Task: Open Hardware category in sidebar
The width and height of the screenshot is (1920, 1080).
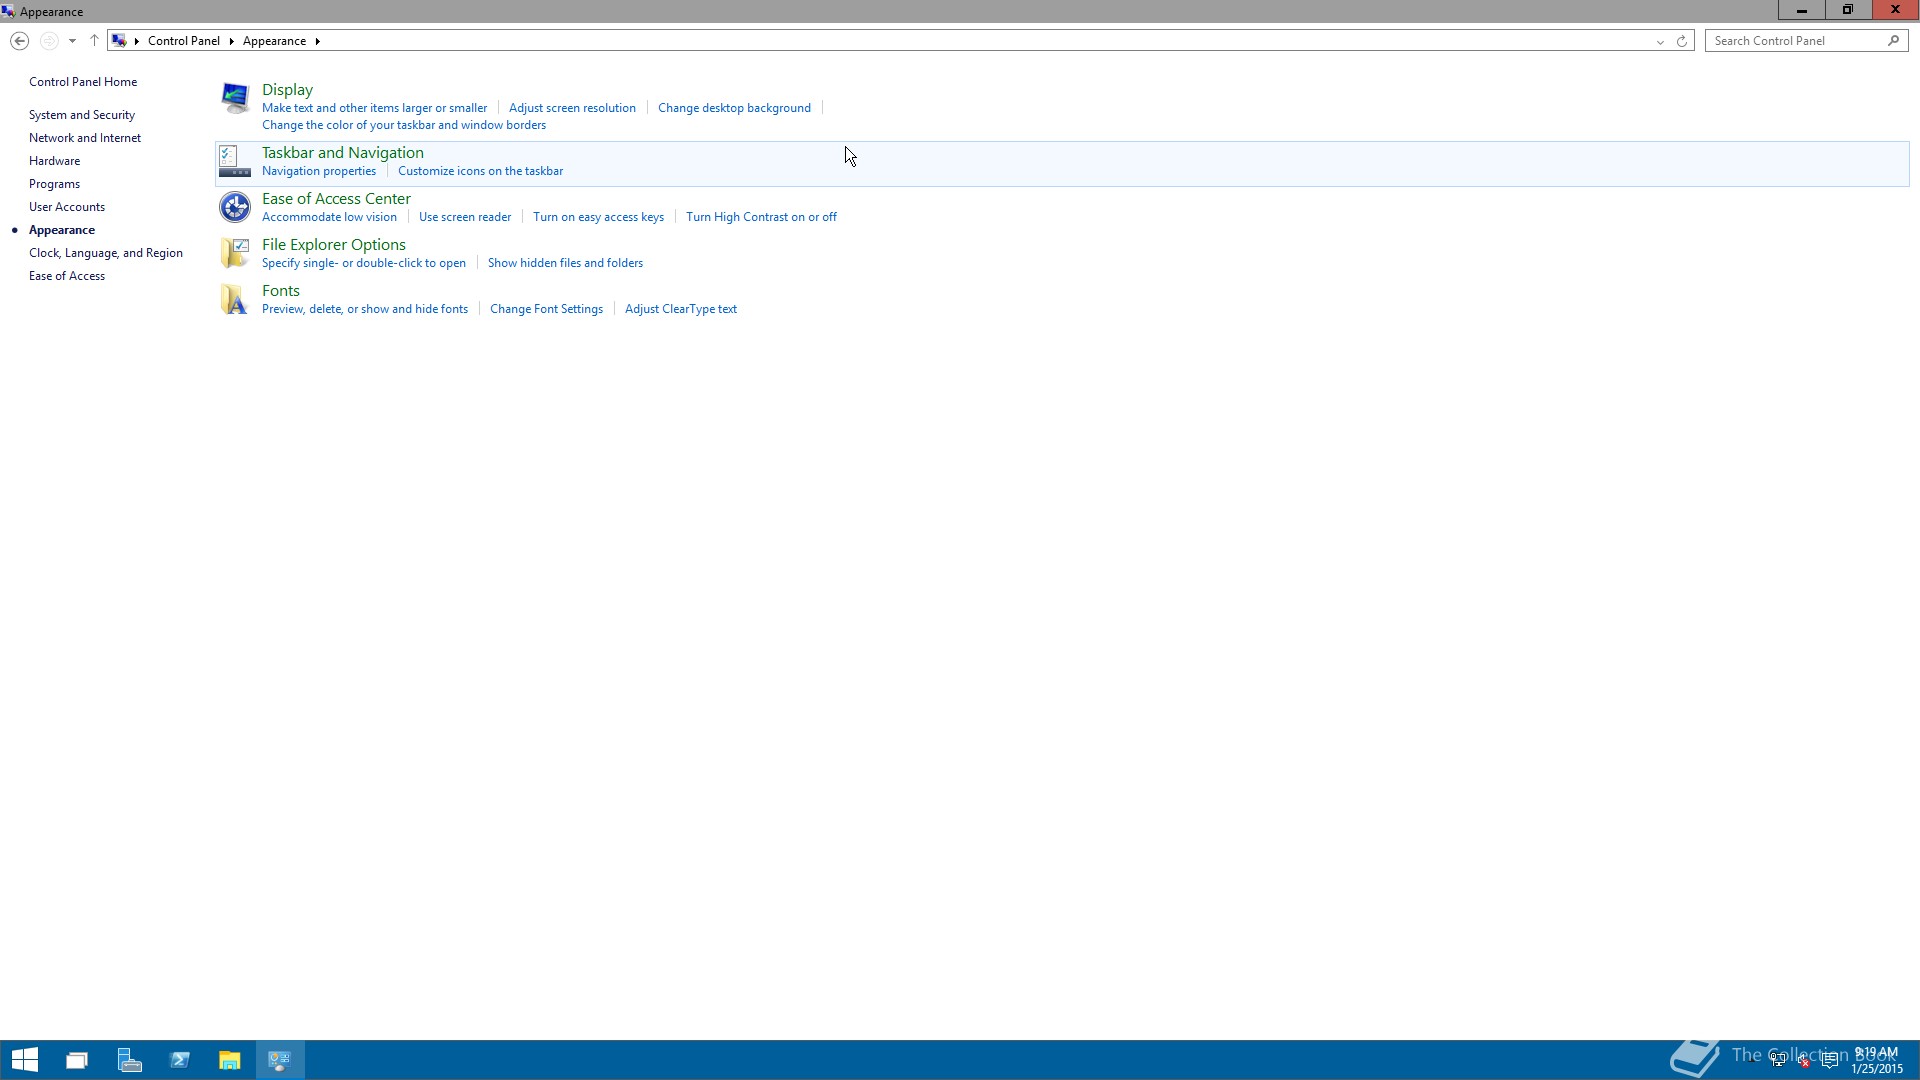Action: [x=54, y=161]
